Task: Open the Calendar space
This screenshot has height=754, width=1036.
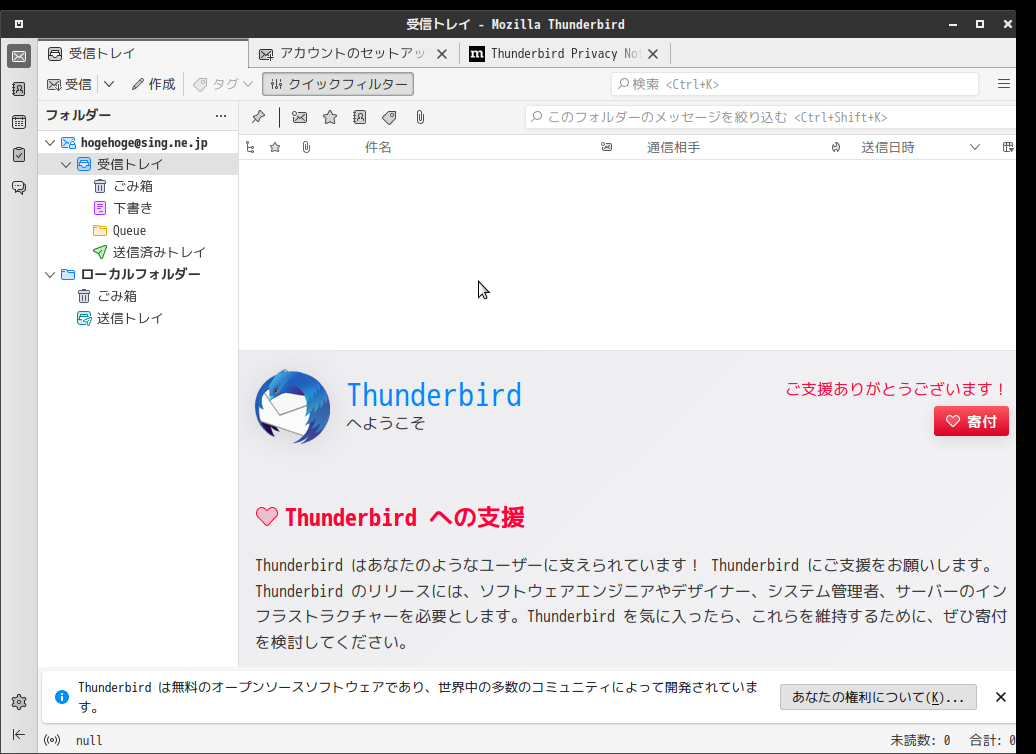Action: 19,122
